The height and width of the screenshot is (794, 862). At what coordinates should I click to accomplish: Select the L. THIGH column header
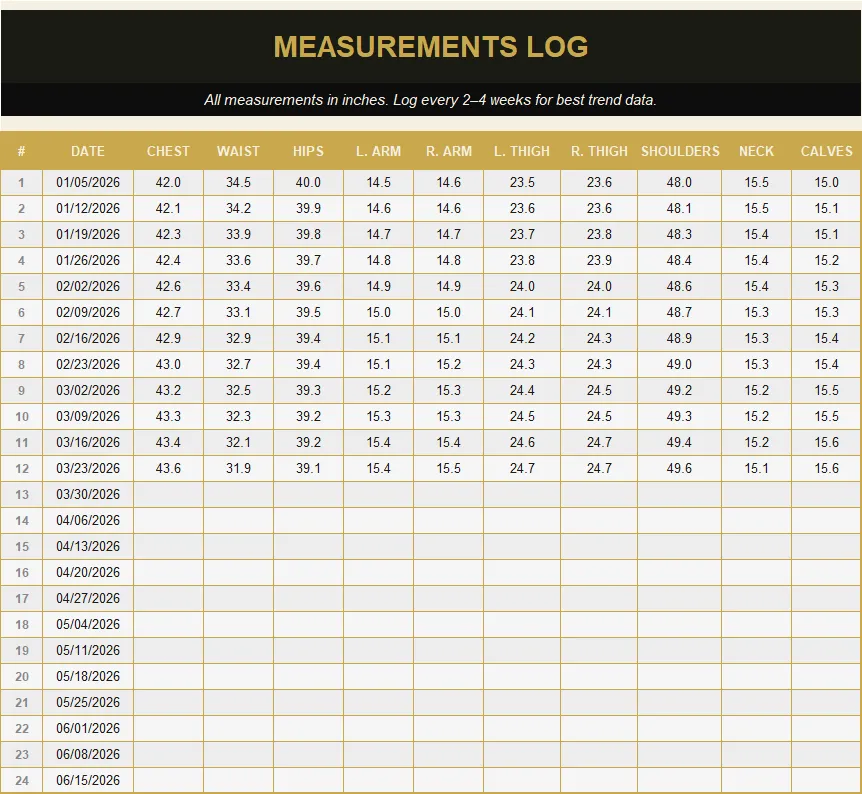click(x=522, y=151)
